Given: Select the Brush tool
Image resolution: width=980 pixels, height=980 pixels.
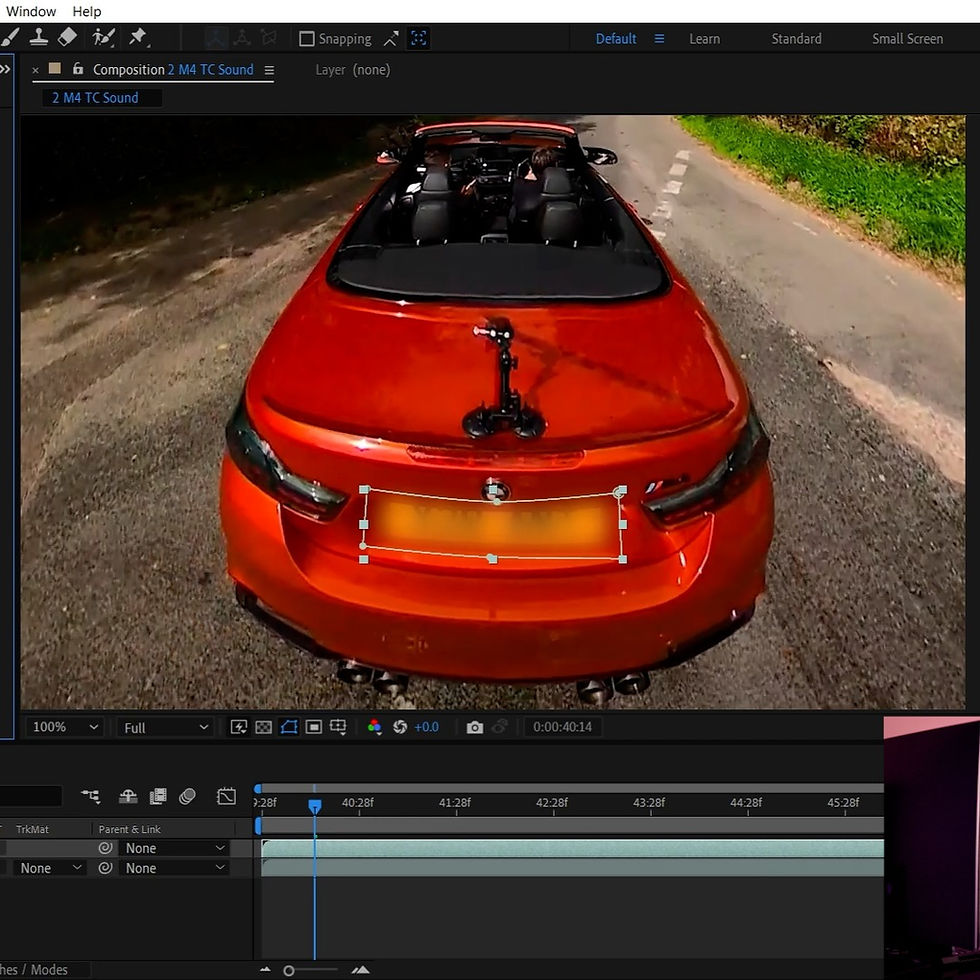Looking at the screenshot, I should coord(10,37).
